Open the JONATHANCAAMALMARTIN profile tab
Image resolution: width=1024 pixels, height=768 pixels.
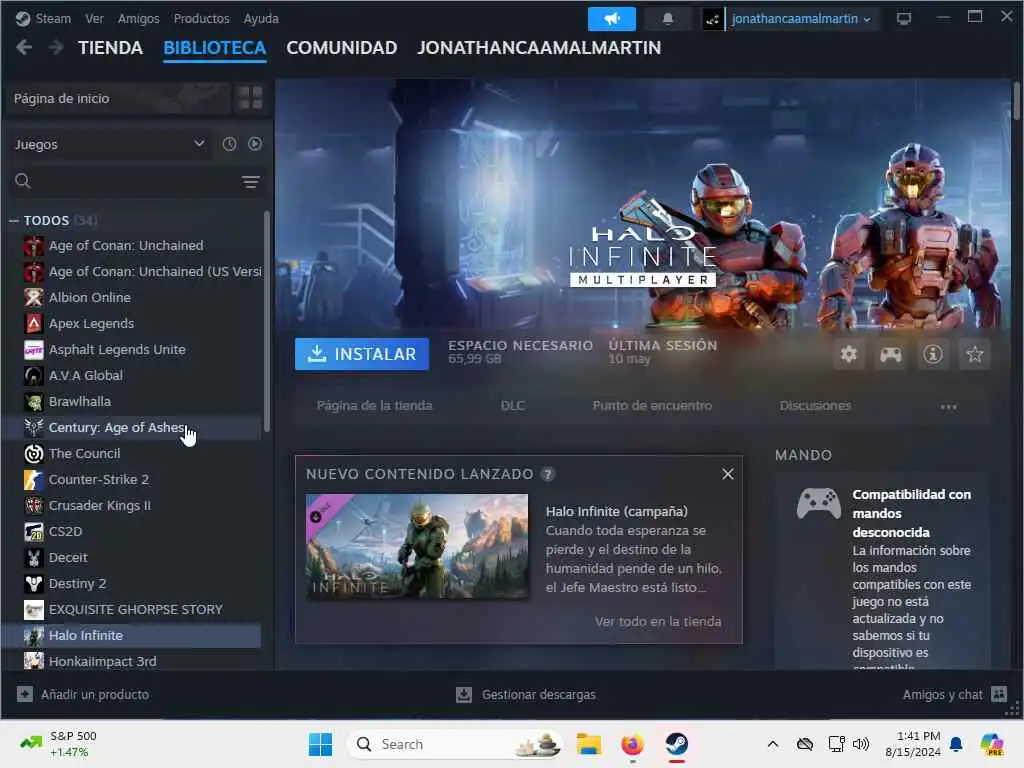tap(539, 48)
